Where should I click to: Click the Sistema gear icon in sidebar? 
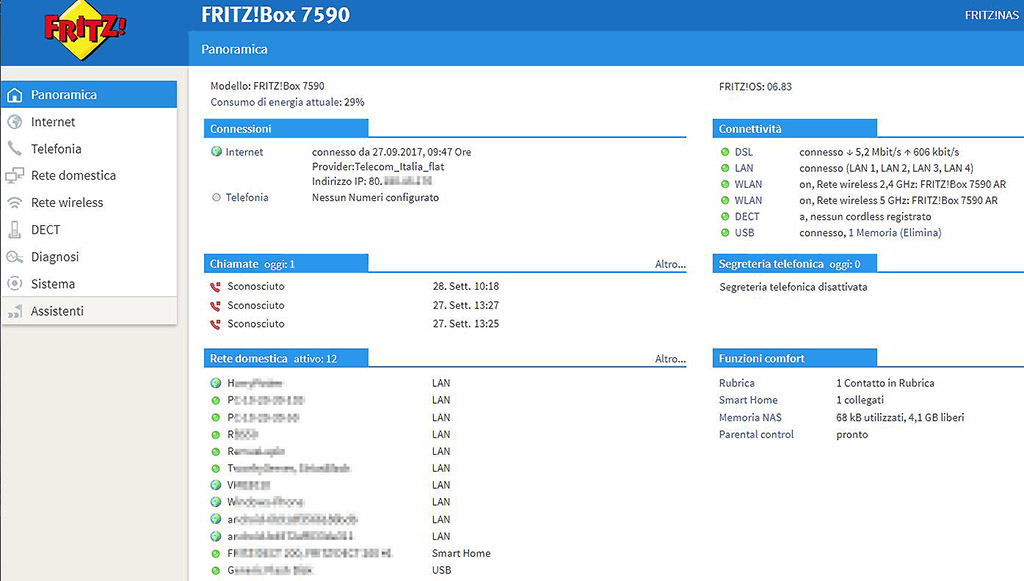[x=15, y=284]
